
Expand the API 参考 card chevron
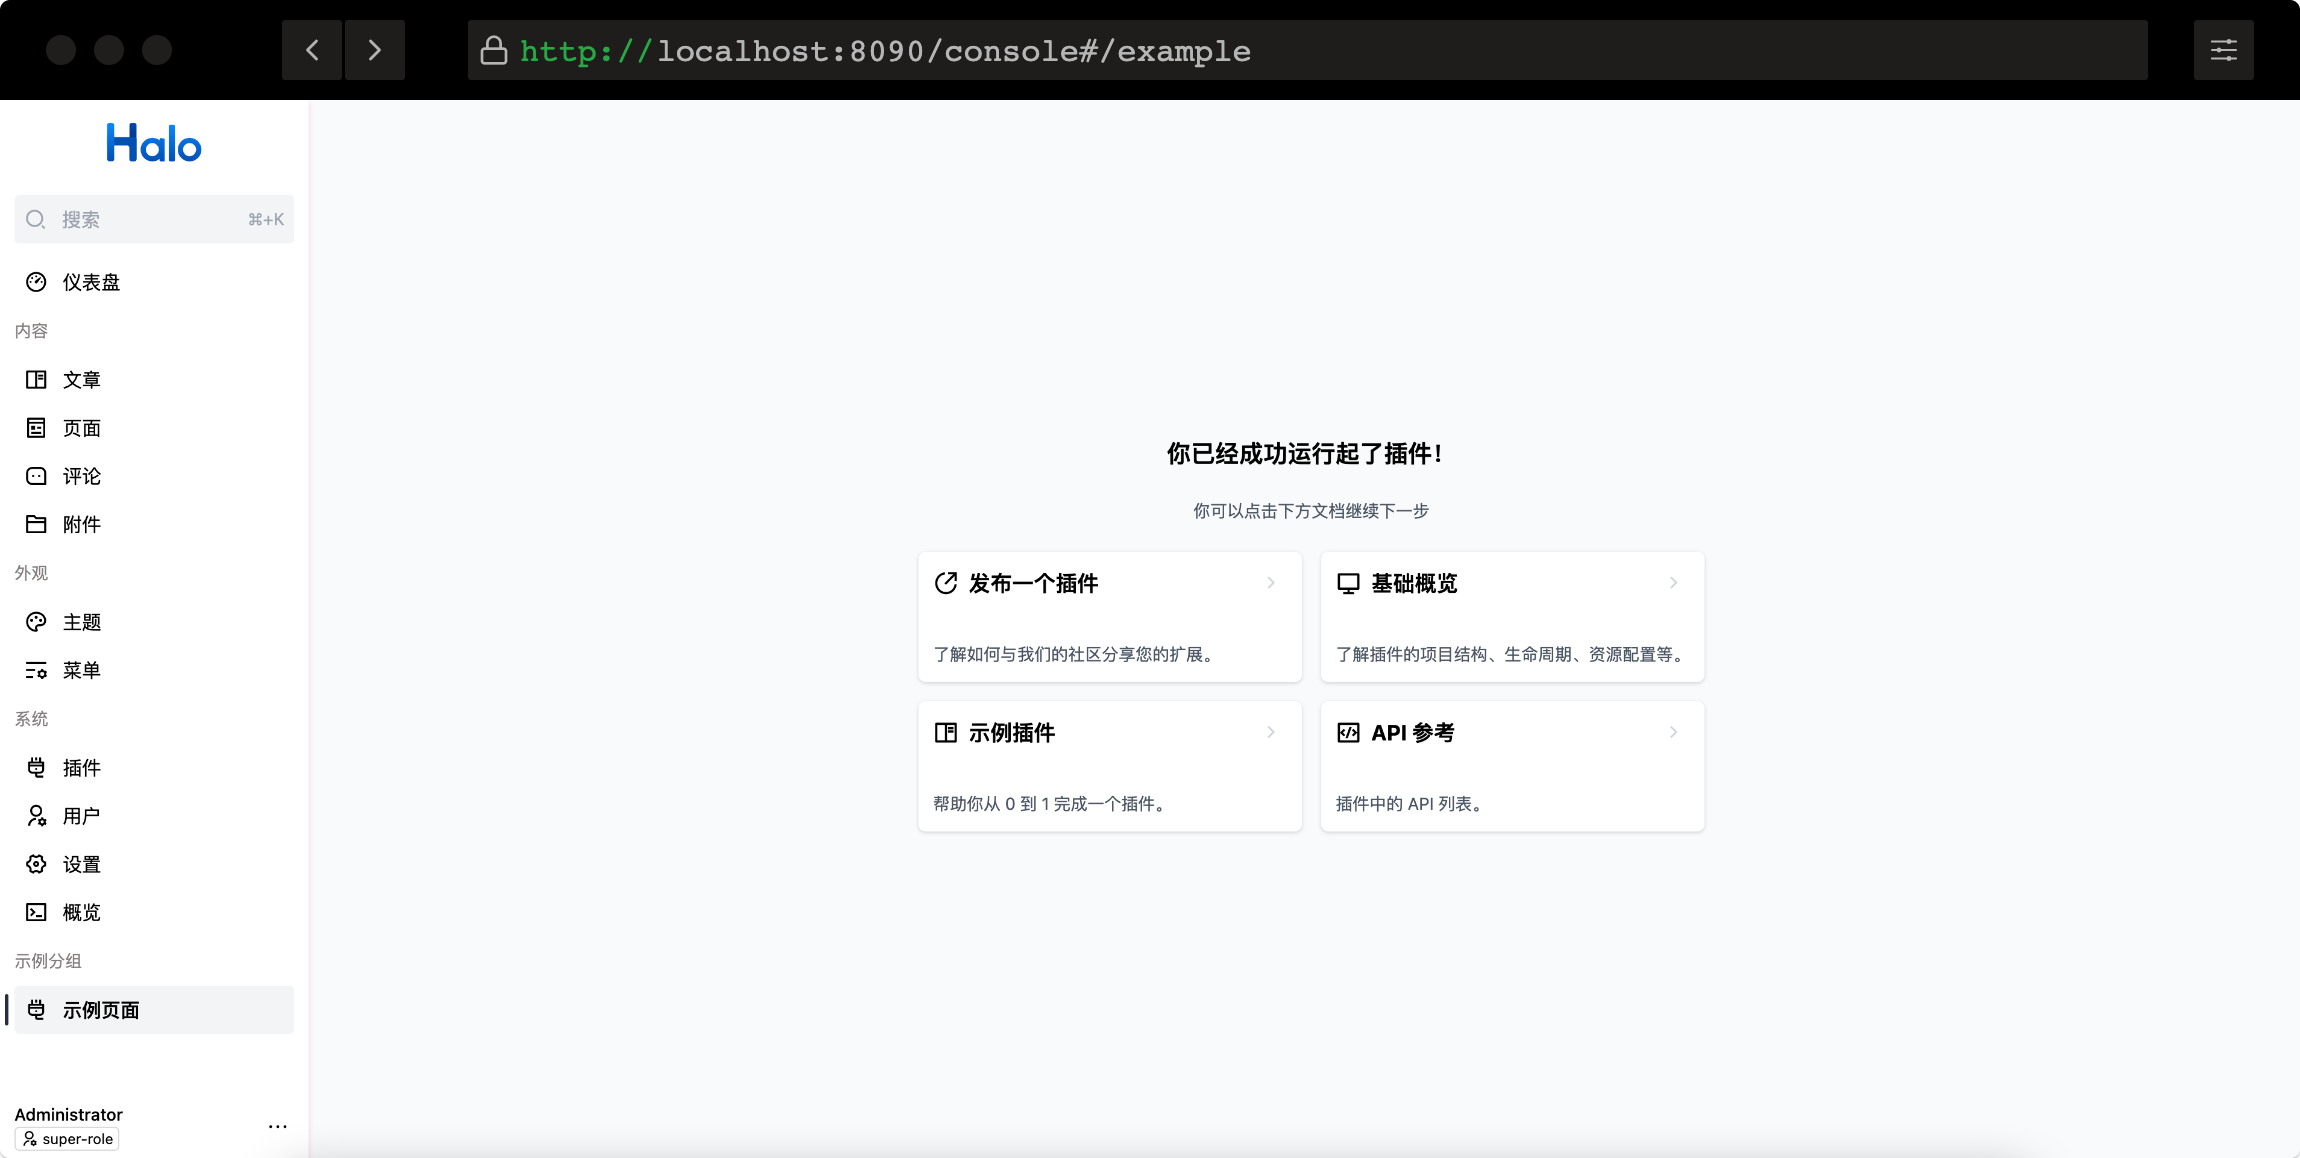coord(1672,731)
